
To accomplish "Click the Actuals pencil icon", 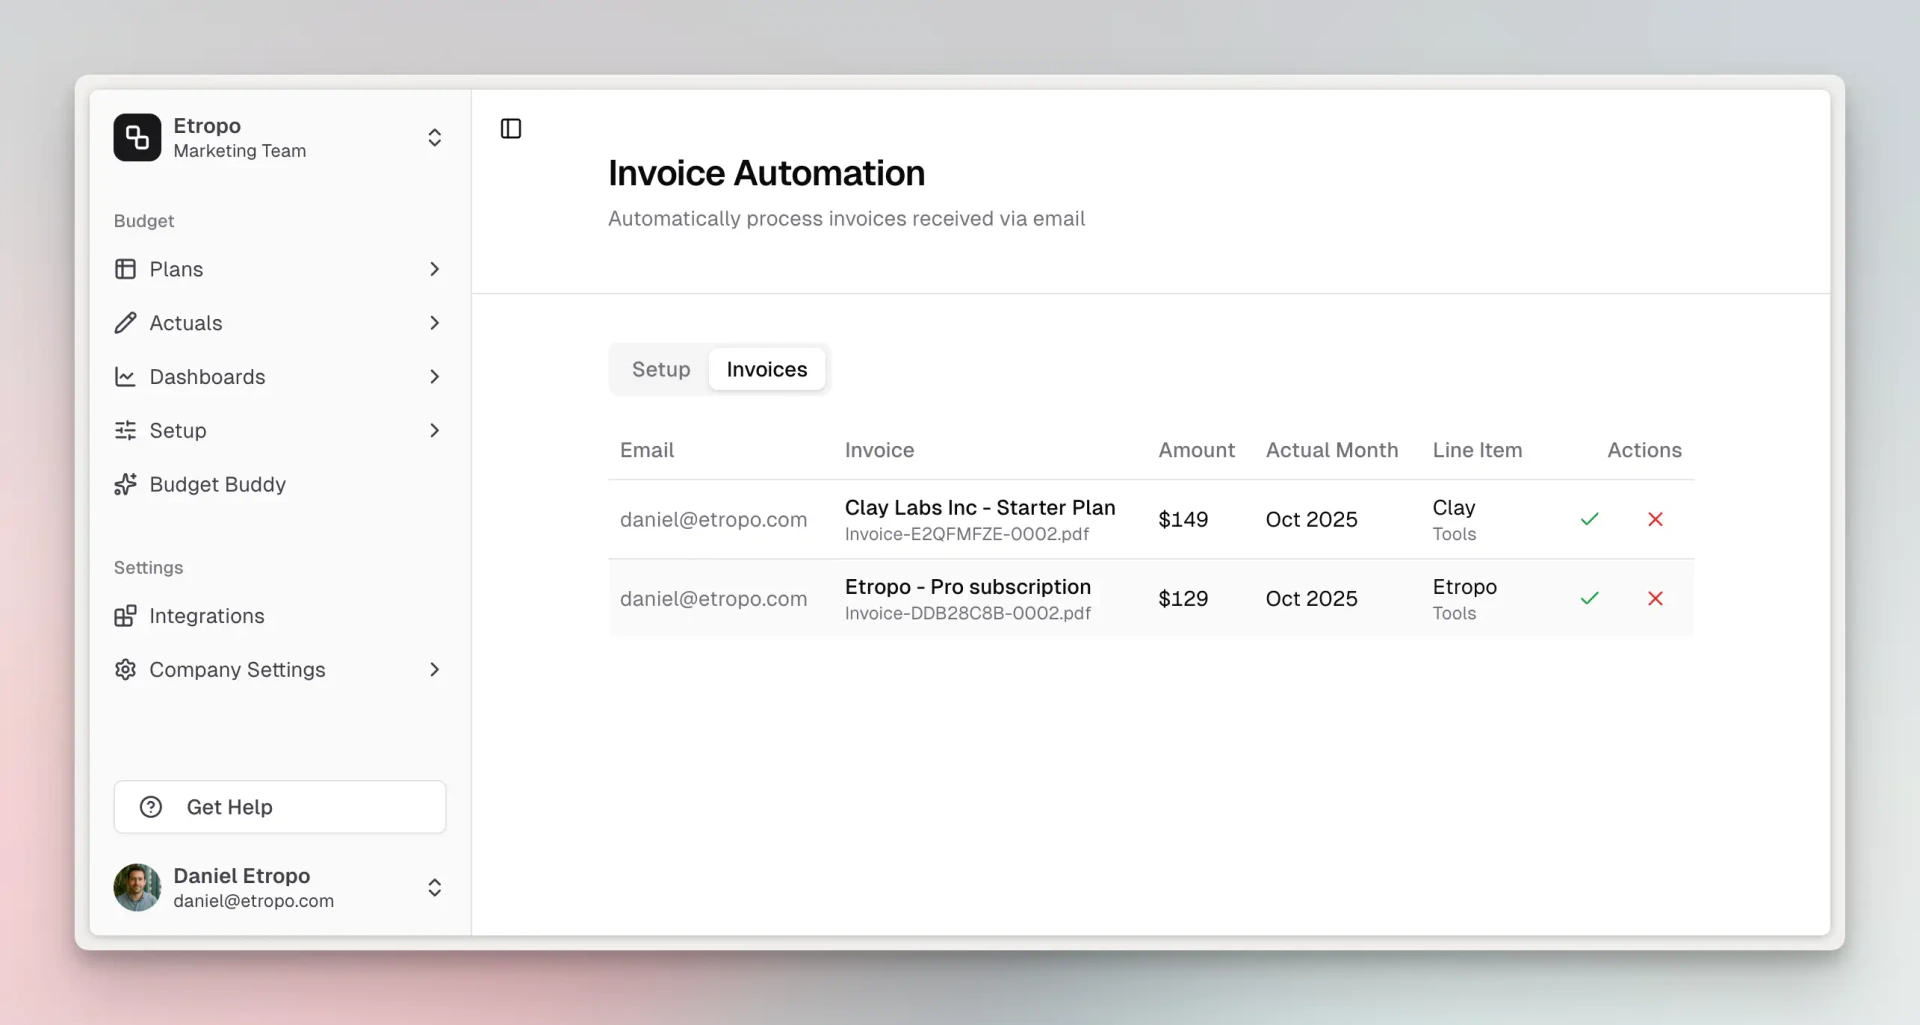I will click(125, 323).
